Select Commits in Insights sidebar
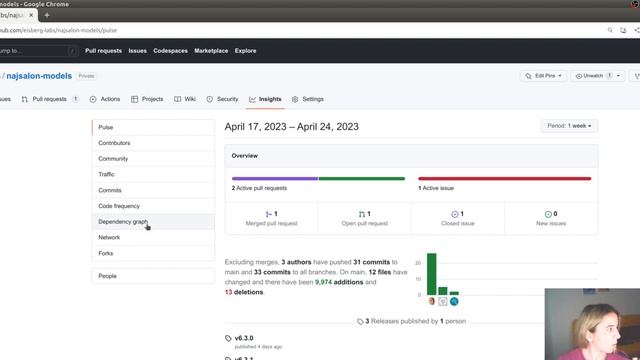640x360 pixels. click(x=153, y=190)
